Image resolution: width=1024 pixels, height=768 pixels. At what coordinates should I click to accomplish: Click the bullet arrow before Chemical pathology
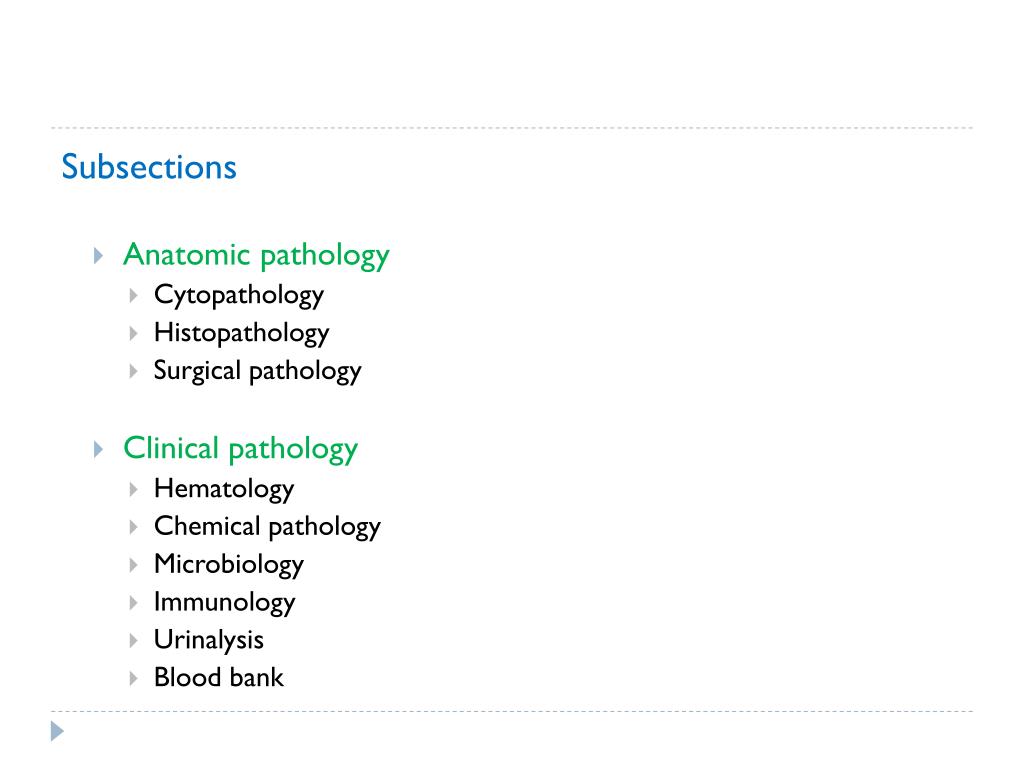[x=133, y=527]
